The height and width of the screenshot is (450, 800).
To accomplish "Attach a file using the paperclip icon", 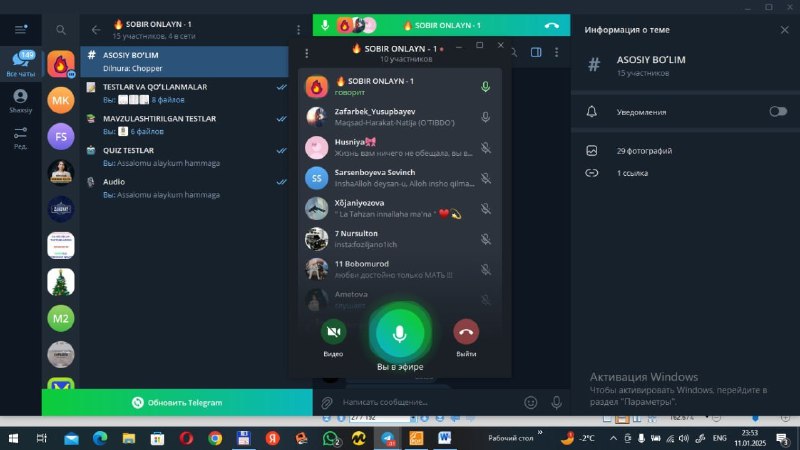I will 327,403.
